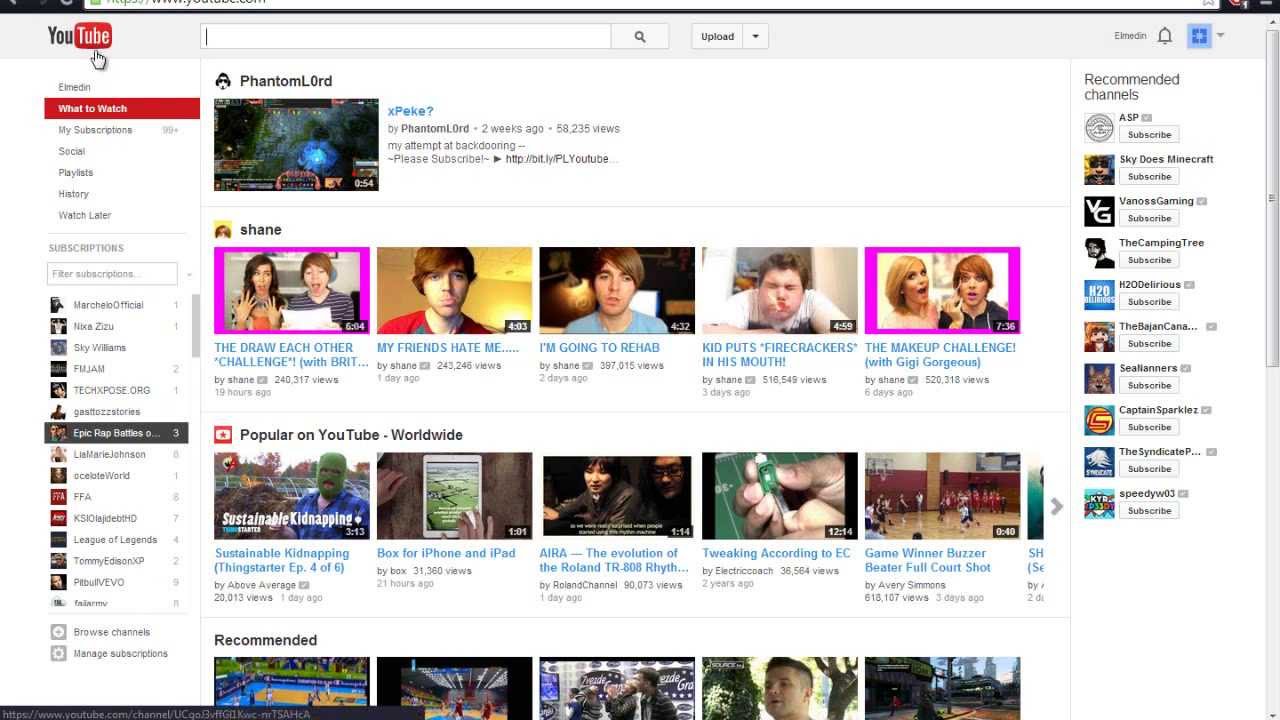Subscribe to TheCampingTree

pyautogui.click(x=1149, y=260)
